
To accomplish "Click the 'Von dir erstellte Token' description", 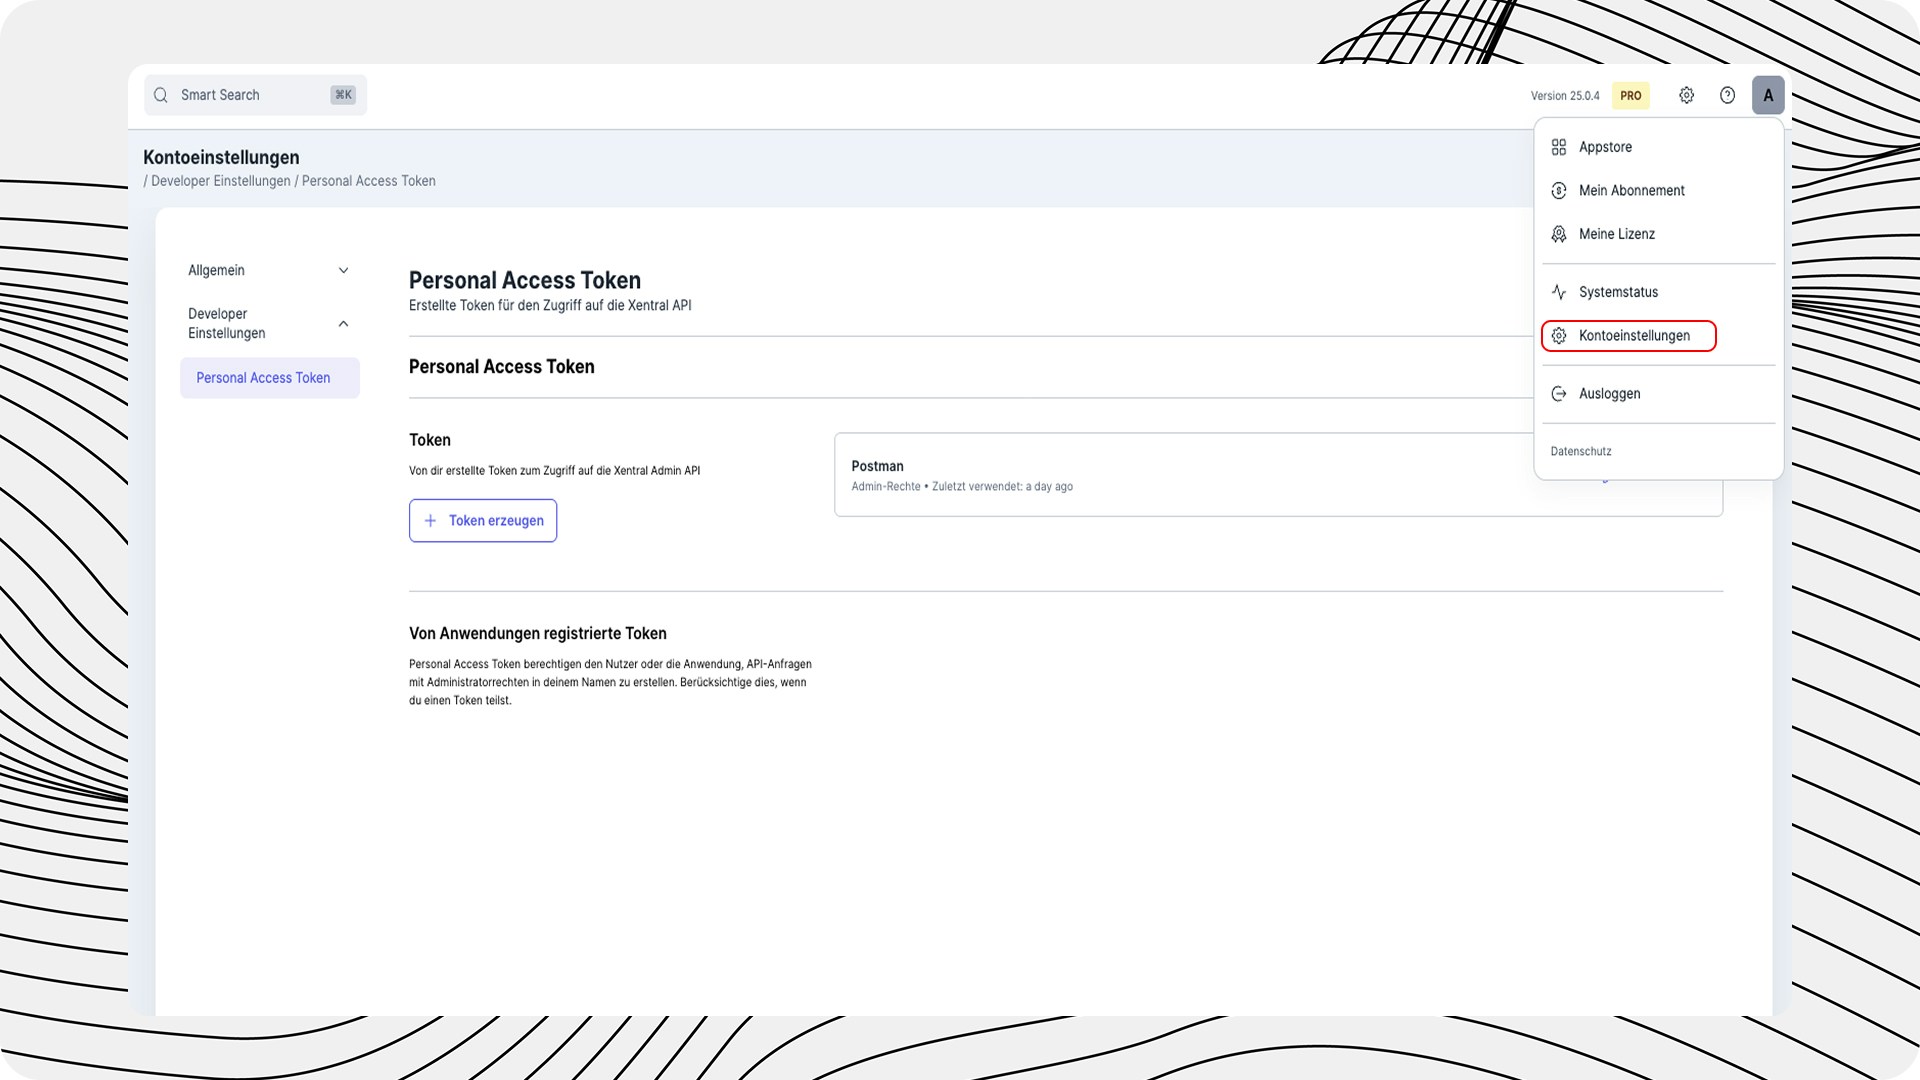I will pos(554,471).
